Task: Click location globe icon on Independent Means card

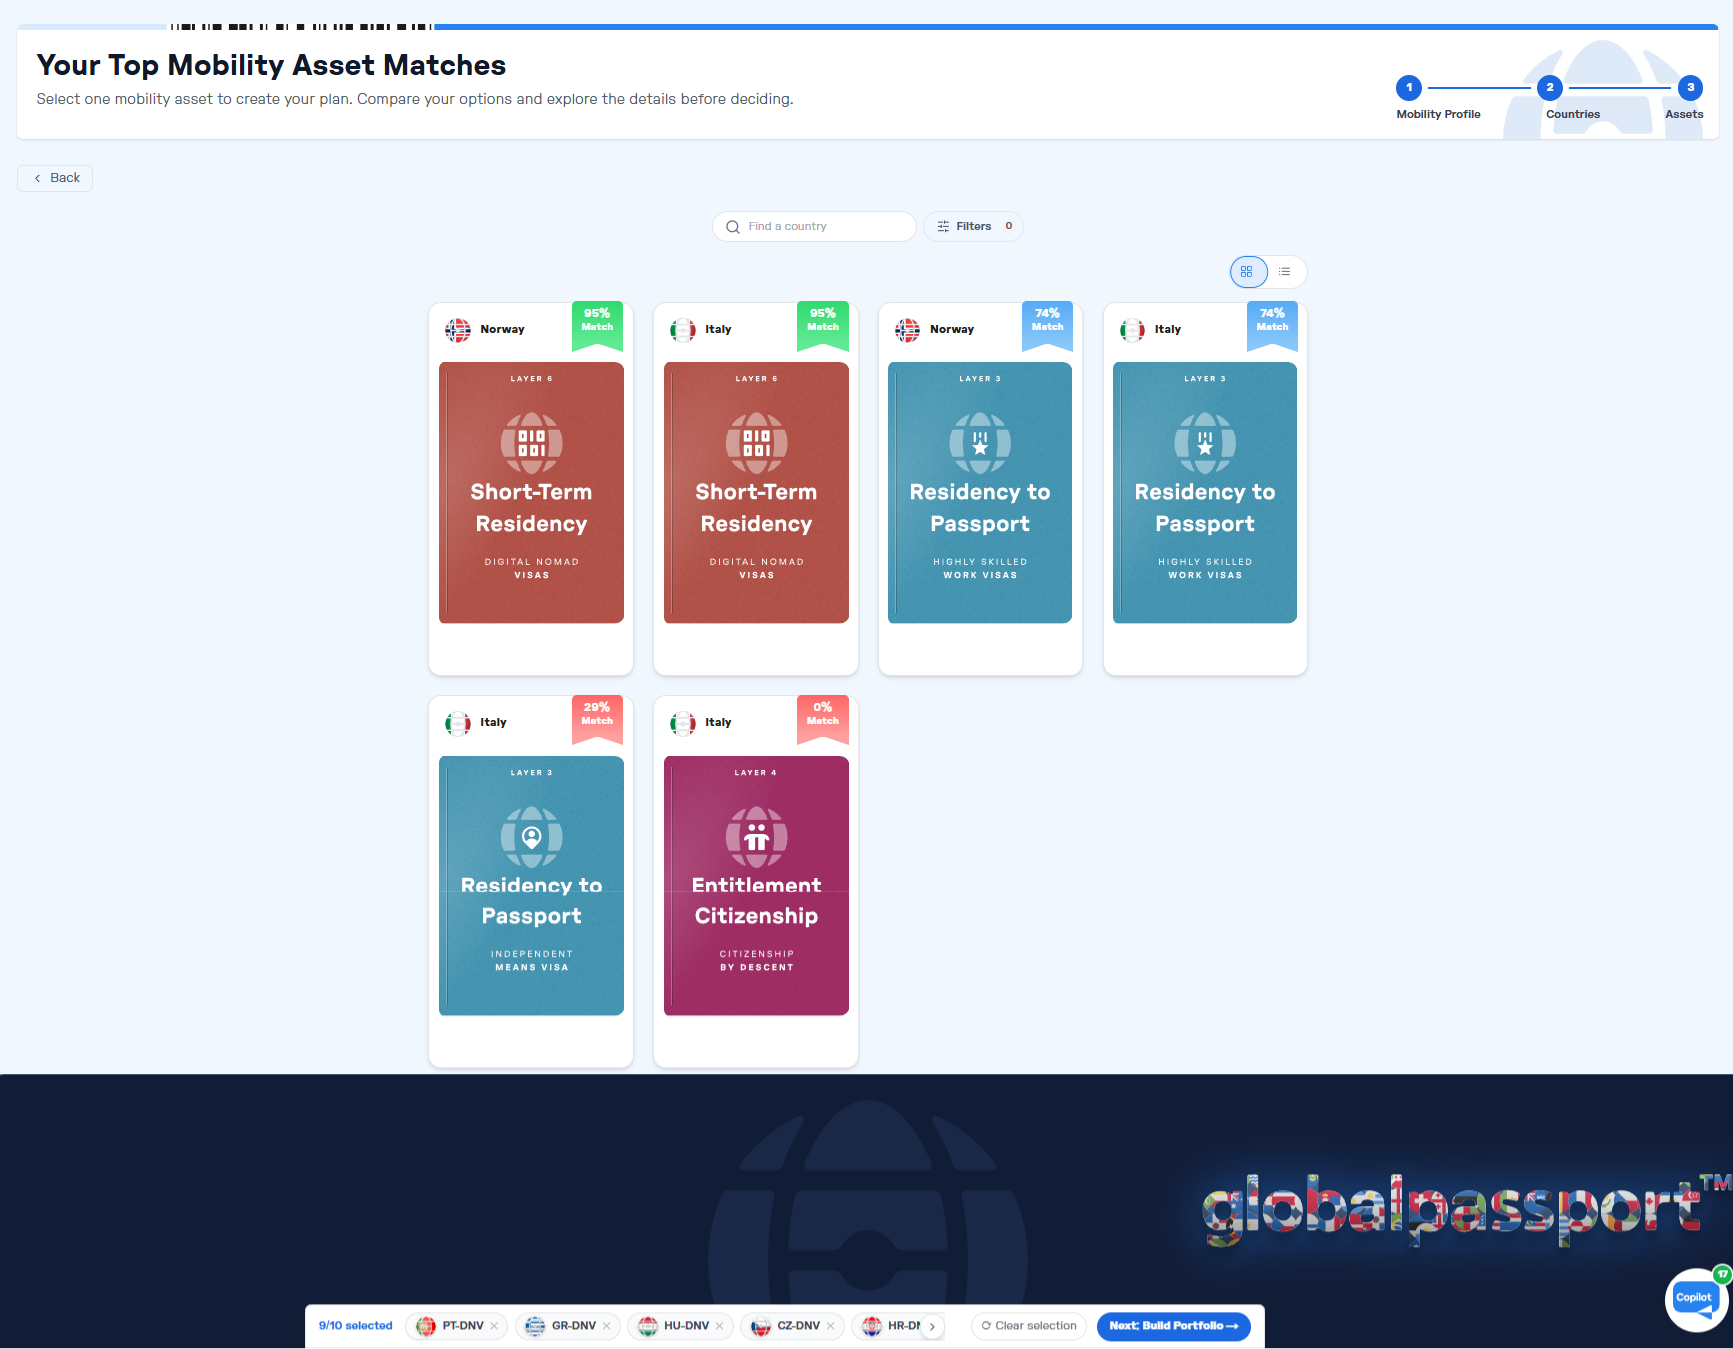Action: coord(531,837)
